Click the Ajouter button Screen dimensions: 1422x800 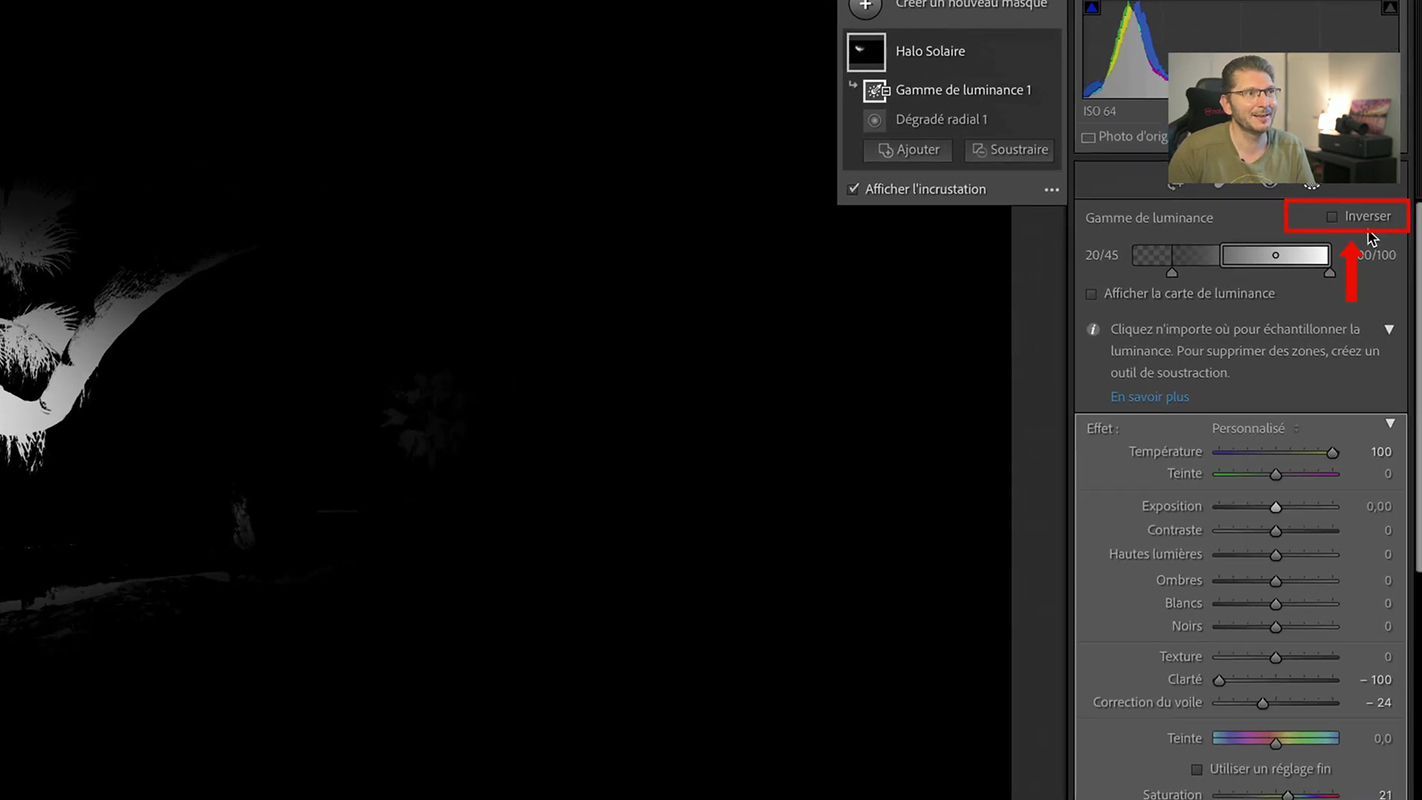point(908,150)
